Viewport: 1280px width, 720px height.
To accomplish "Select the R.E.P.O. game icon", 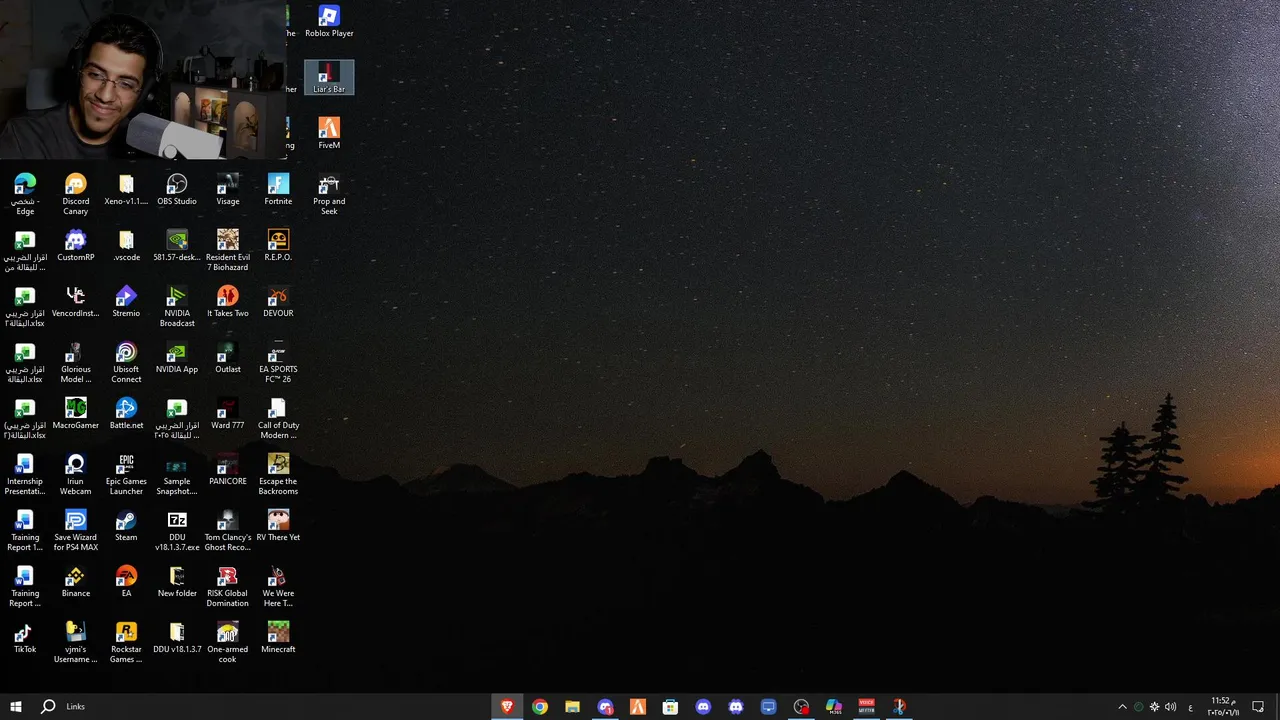I will pyautogui.click(x=278, y=246).
